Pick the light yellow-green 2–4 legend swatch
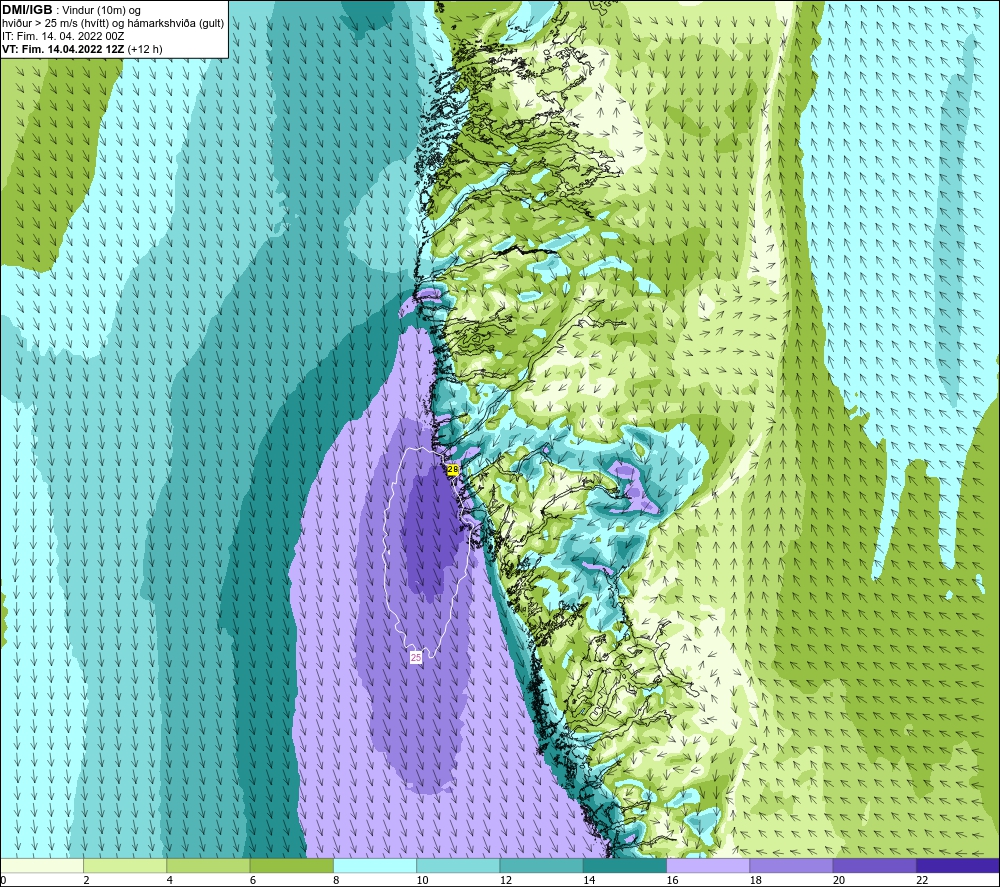This screenshot has width=1000, height=887. click(125, 865)
